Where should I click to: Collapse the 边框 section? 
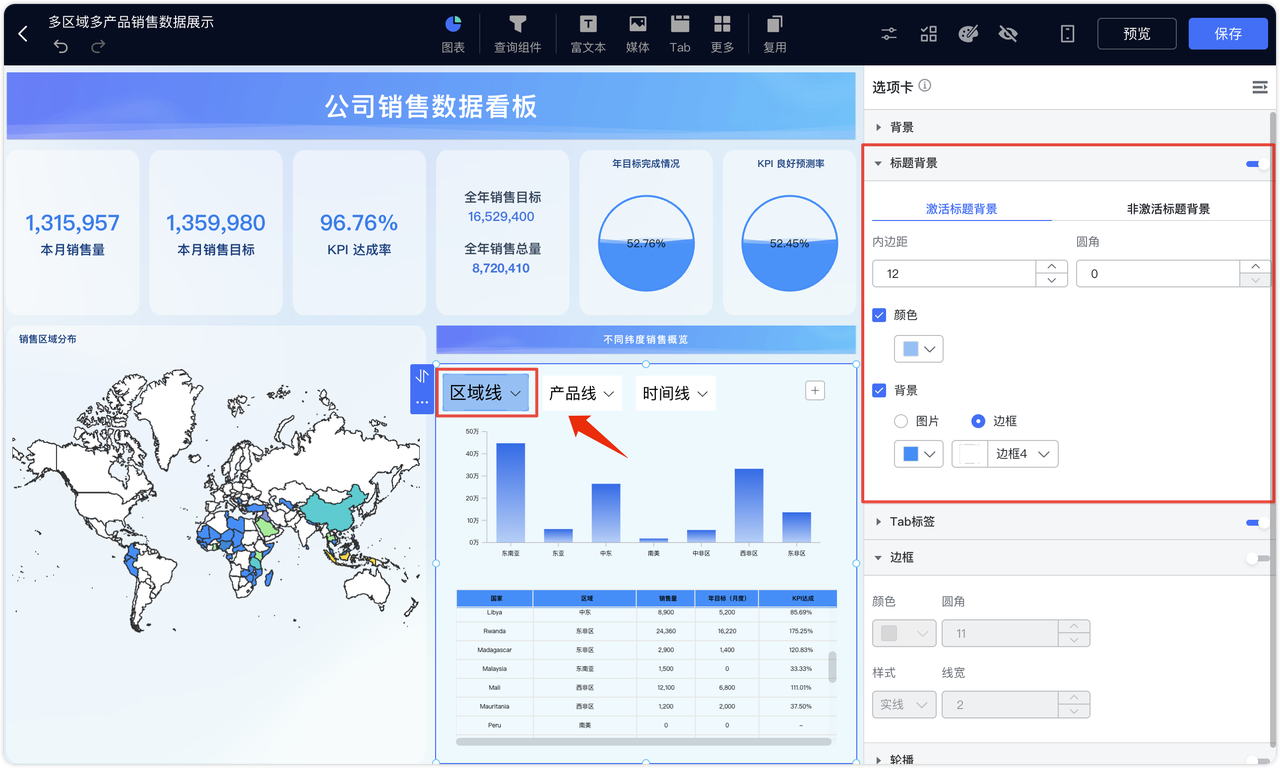[x=878, y=558]
